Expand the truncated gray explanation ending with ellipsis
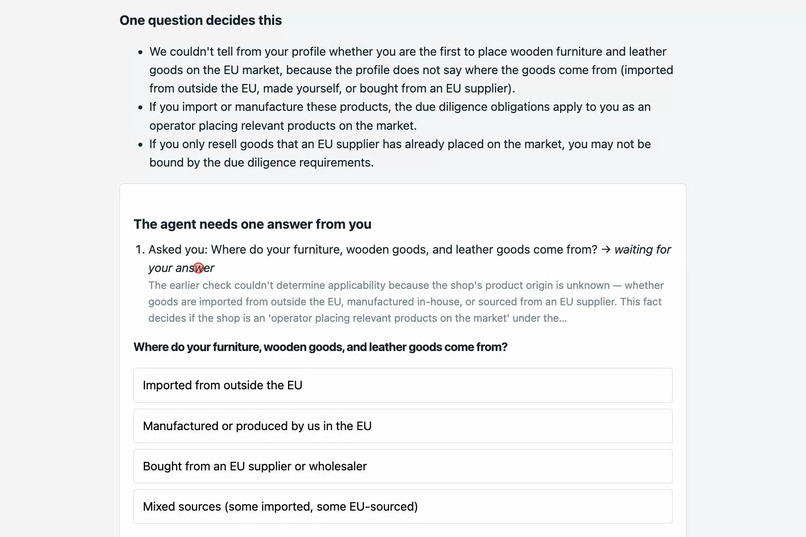 [405, 302]
